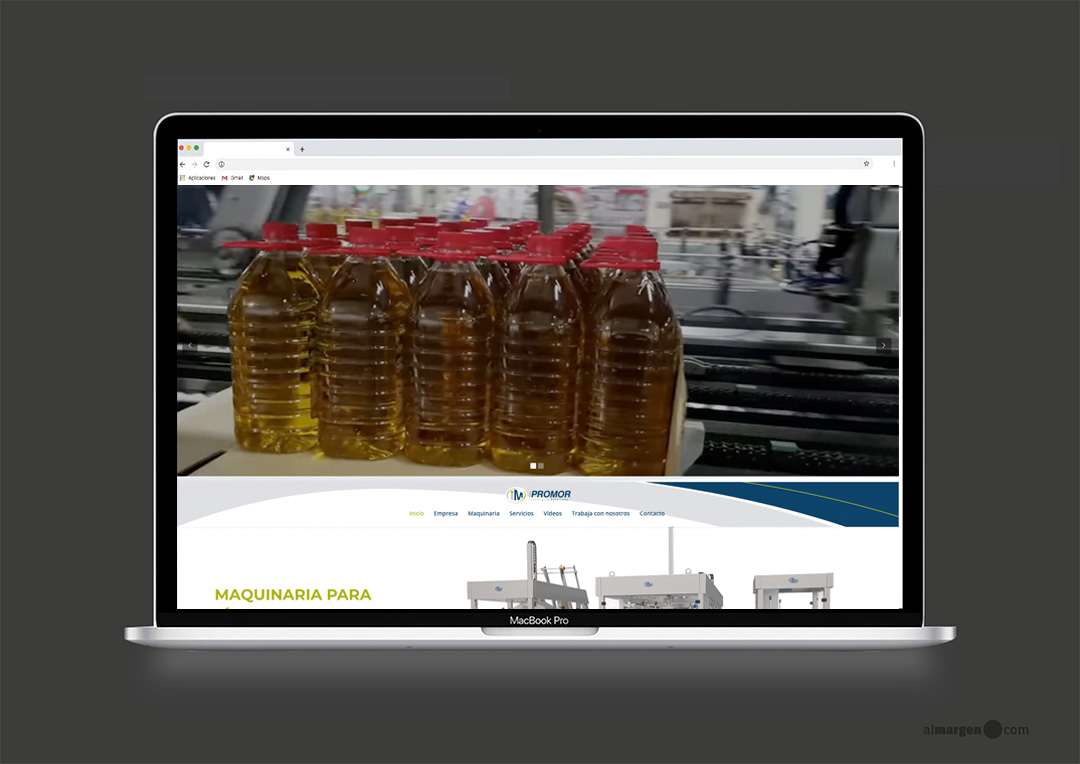This screenshot has width=1080, height=764.
Task: Click the "Contacto" link
Action: coord(652,513)
